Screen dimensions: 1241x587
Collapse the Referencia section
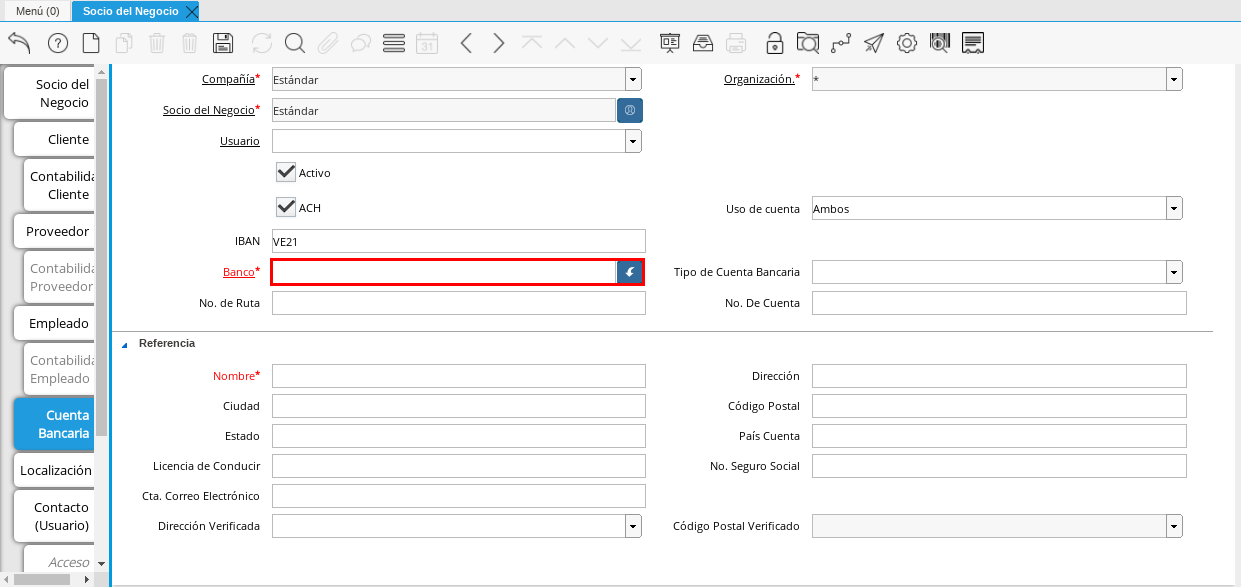pos(125,344)
